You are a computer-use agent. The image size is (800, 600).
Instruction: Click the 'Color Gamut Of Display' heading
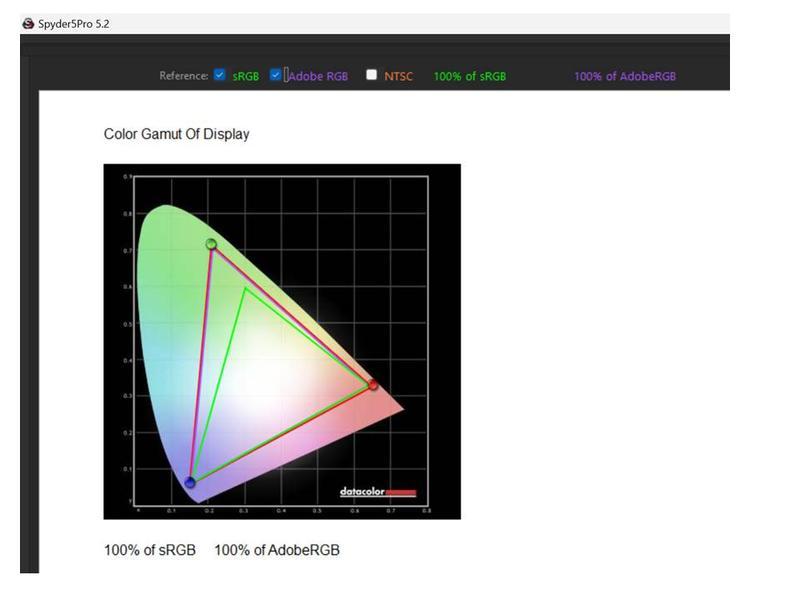[176, 134]
